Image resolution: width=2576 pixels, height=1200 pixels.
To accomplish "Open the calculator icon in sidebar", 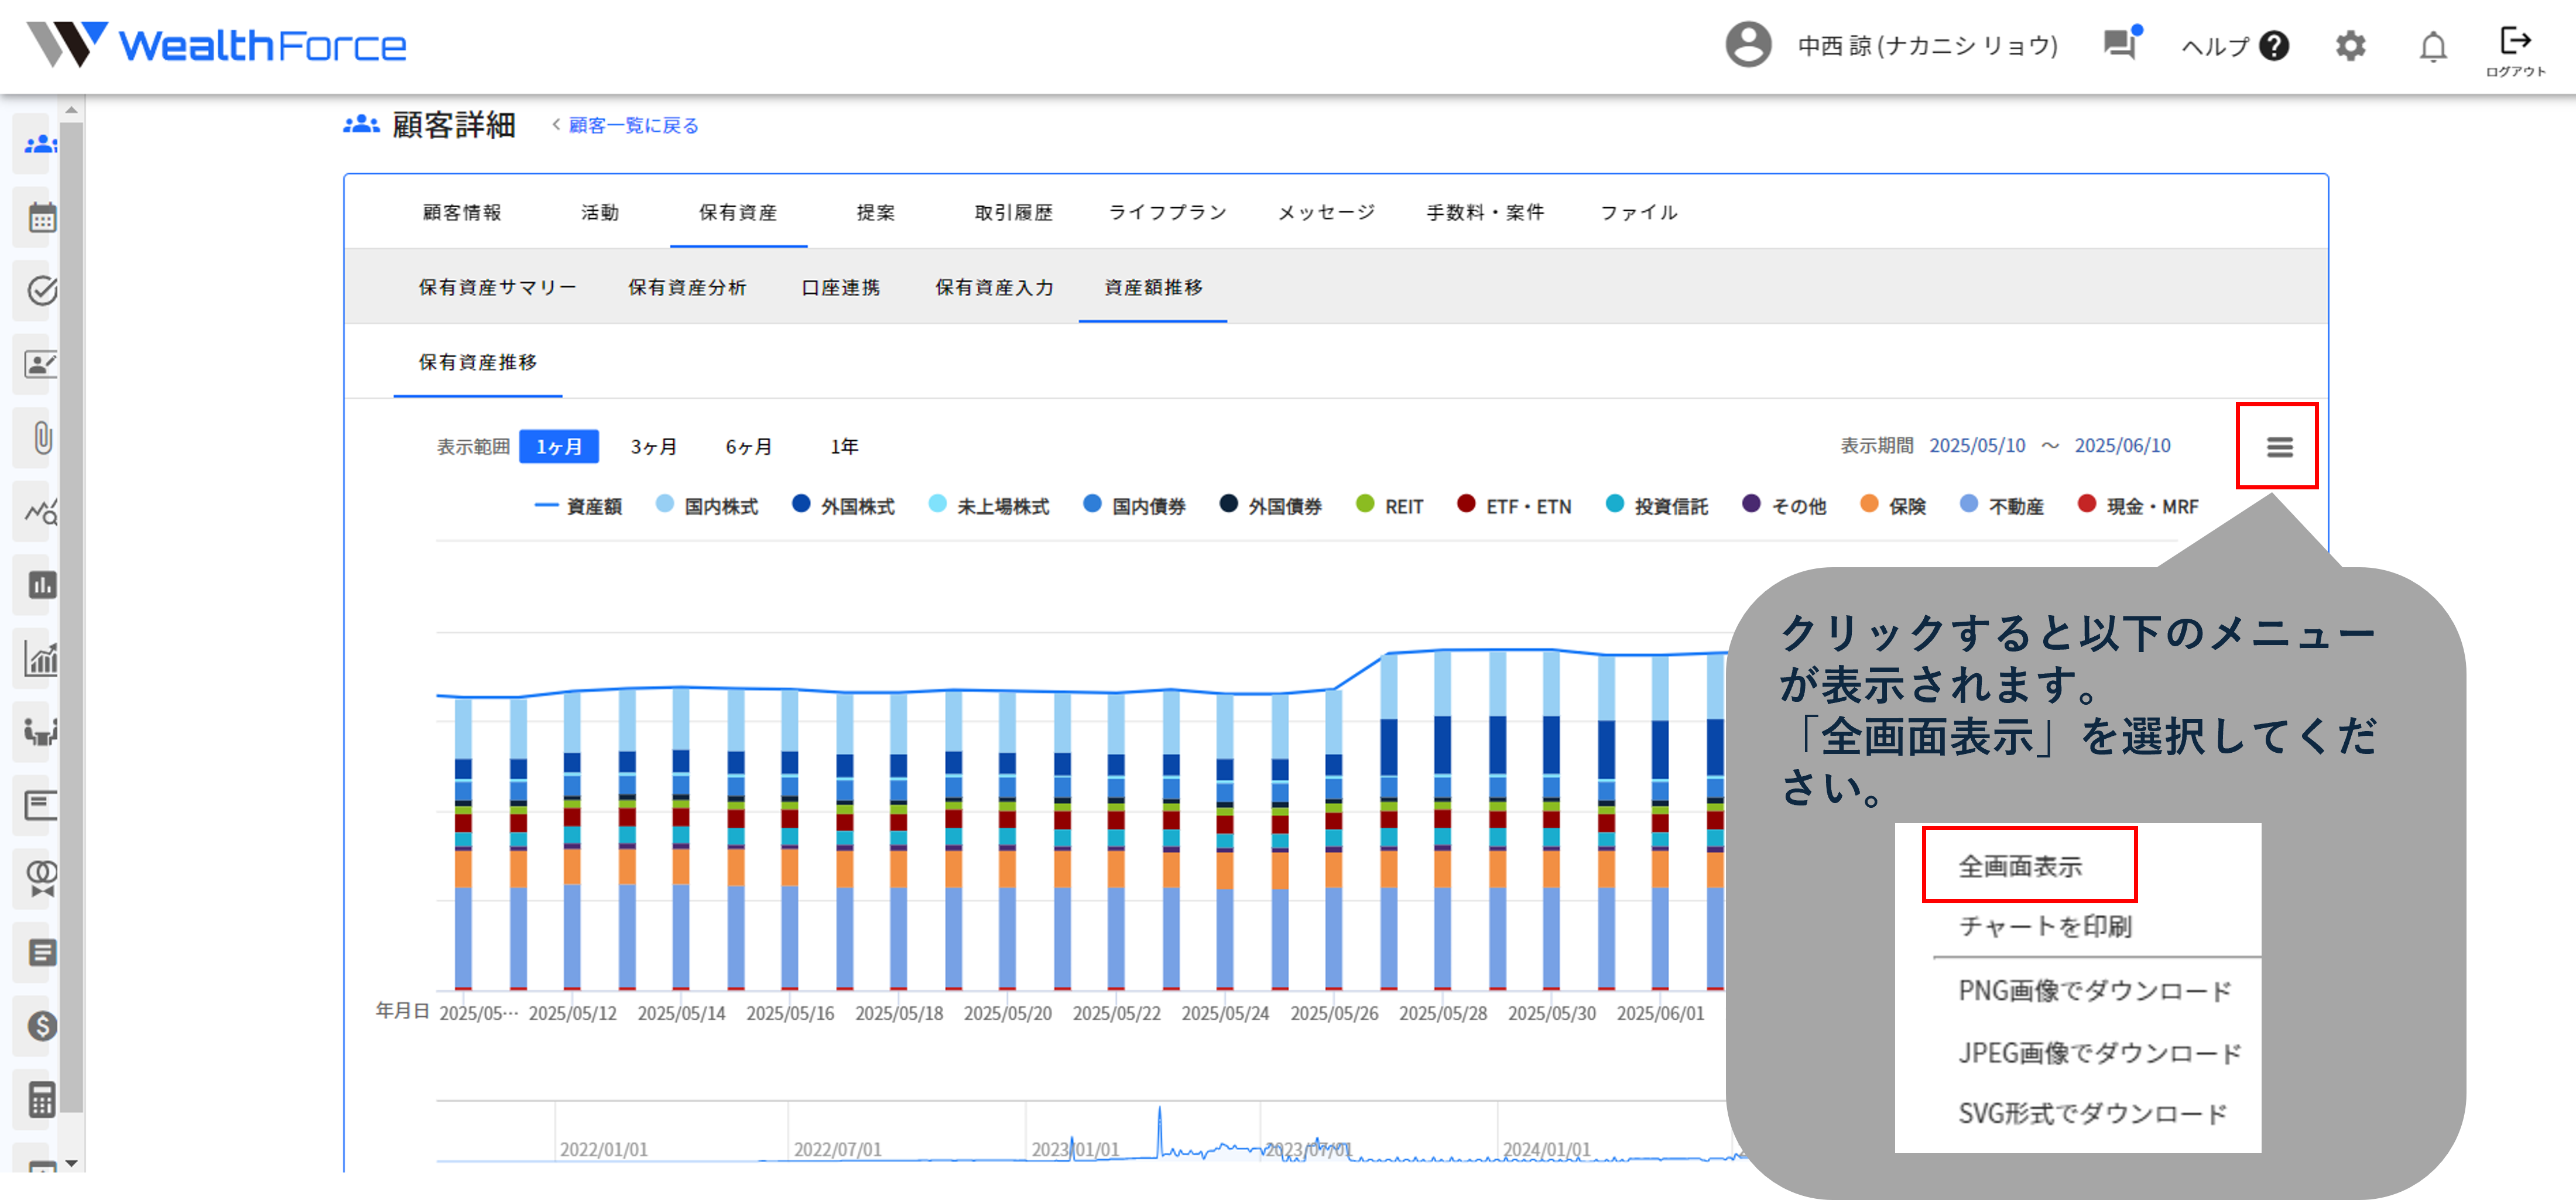I will point(41,1100).
